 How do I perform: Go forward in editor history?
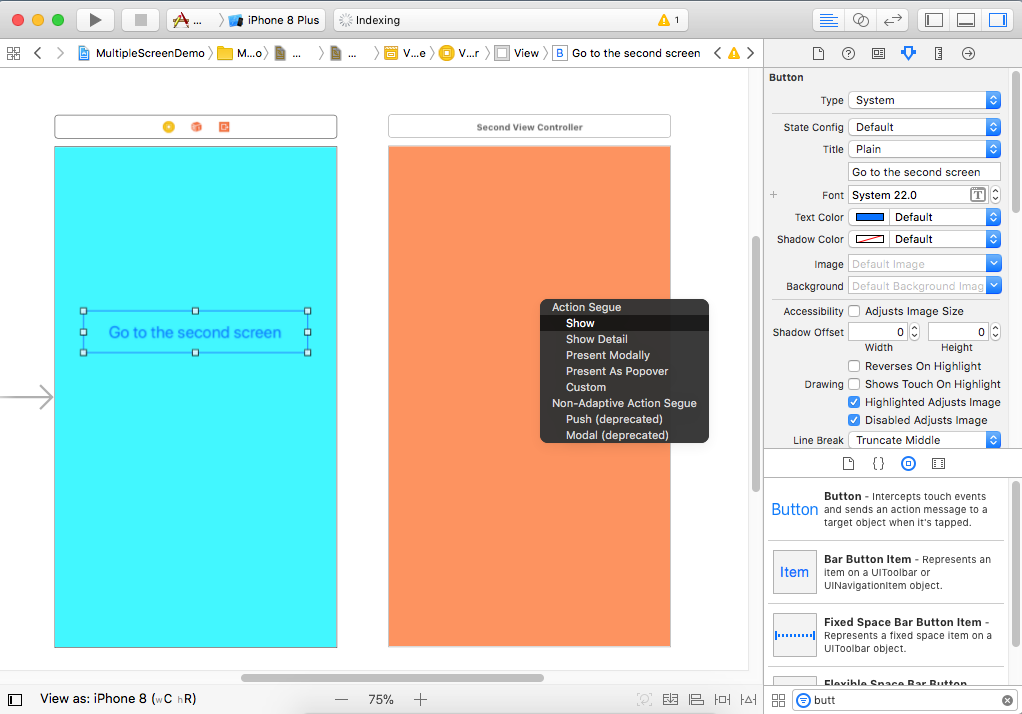pos(61,53)
